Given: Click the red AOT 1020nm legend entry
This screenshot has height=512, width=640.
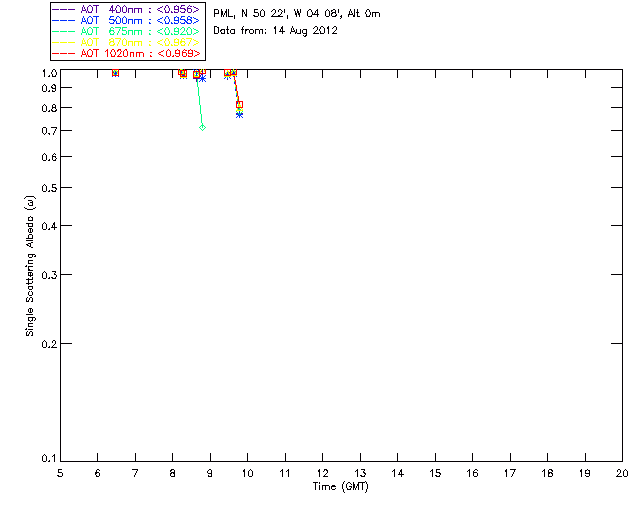Looking at the screenshot, I should tap(126, 53).
